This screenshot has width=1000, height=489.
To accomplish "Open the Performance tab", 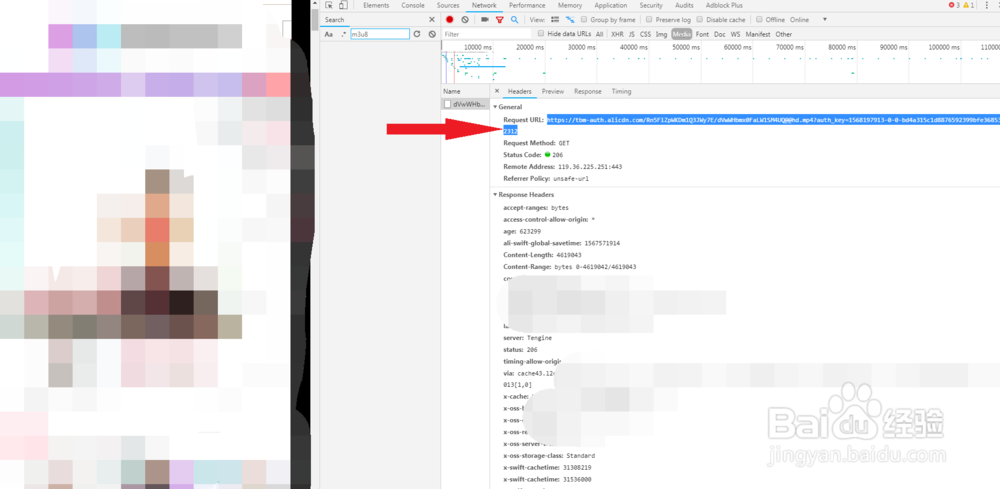I will pos(527,5).
